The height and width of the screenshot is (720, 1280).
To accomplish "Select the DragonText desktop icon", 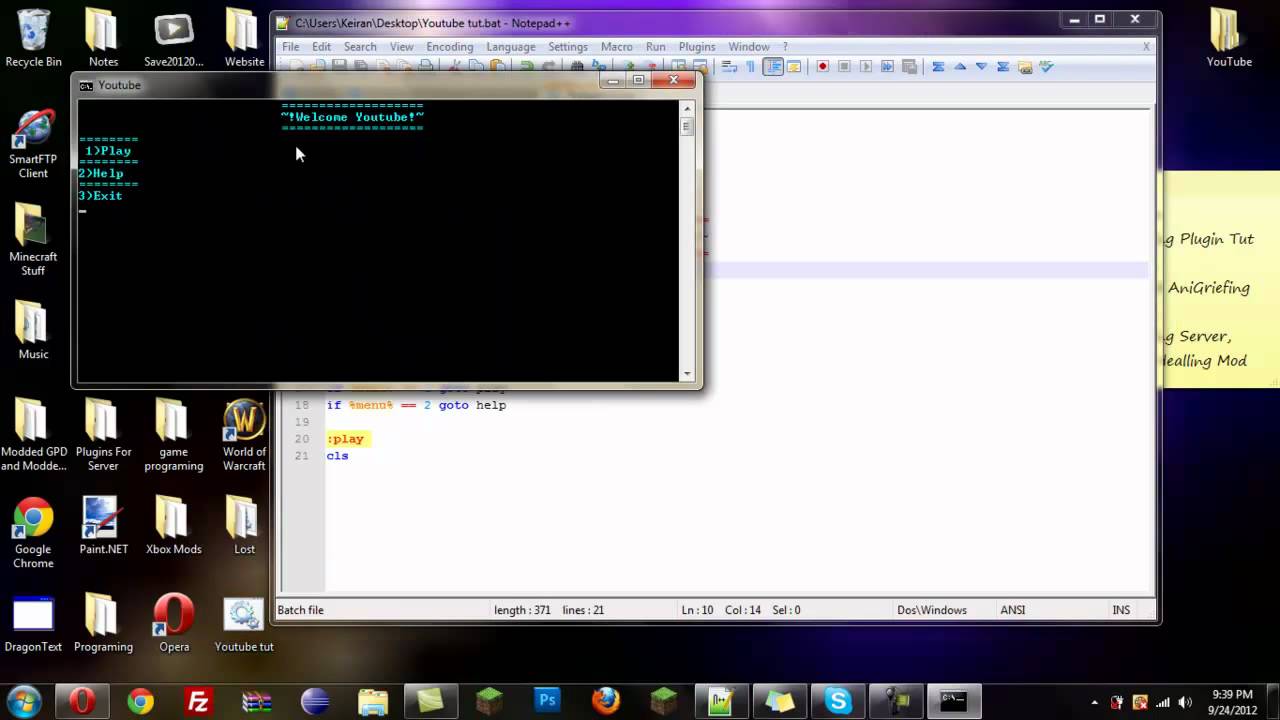I will (x=33, y=624).
